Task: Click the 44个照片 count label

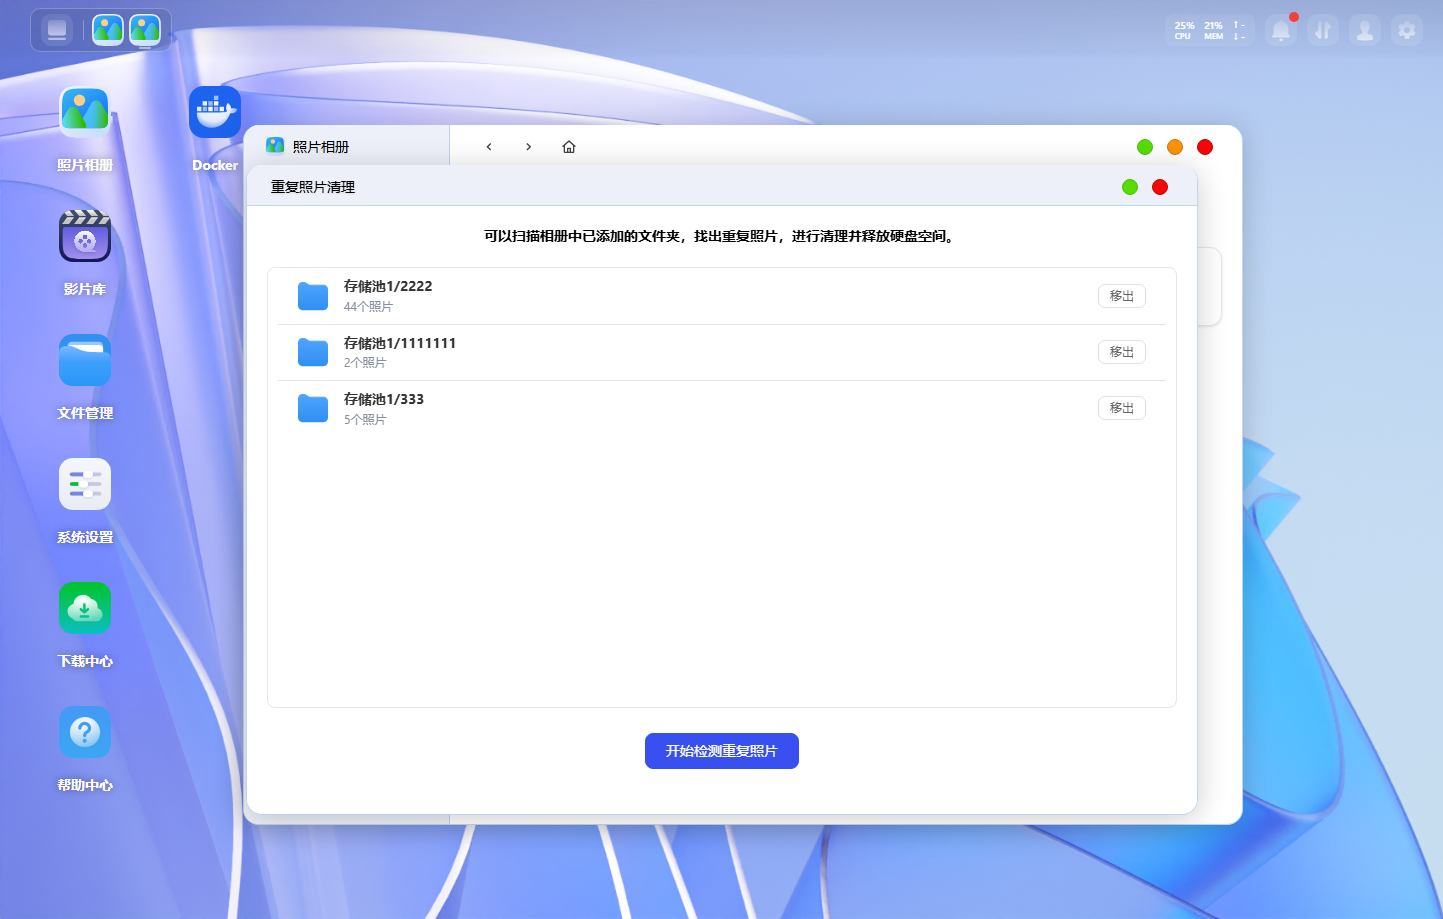Action: [x=368, y=307]
